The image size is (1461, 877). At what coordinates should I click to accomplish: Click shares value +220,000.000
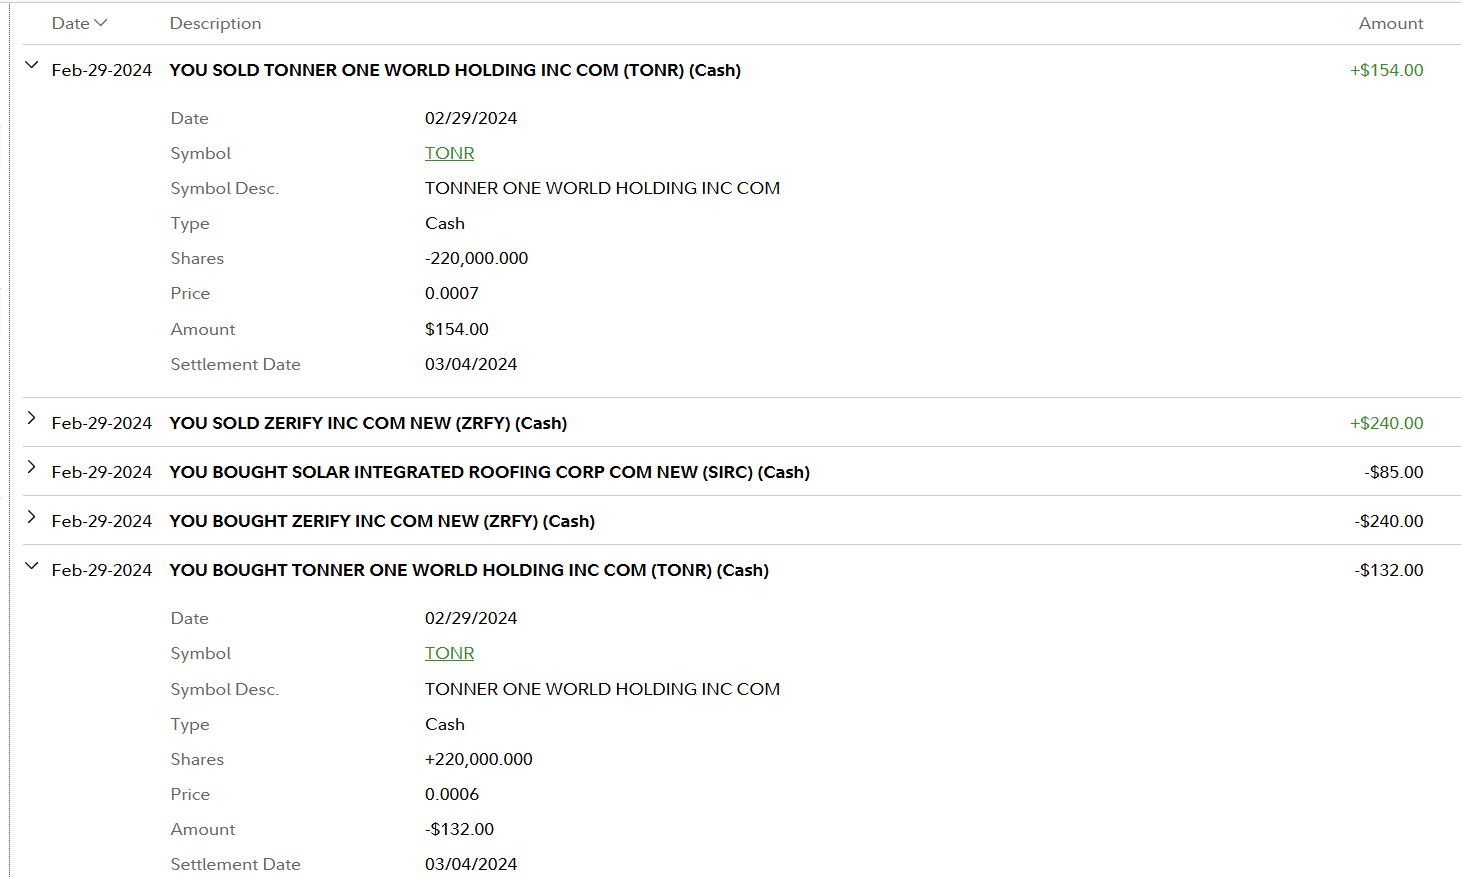[x=479, y=759]
